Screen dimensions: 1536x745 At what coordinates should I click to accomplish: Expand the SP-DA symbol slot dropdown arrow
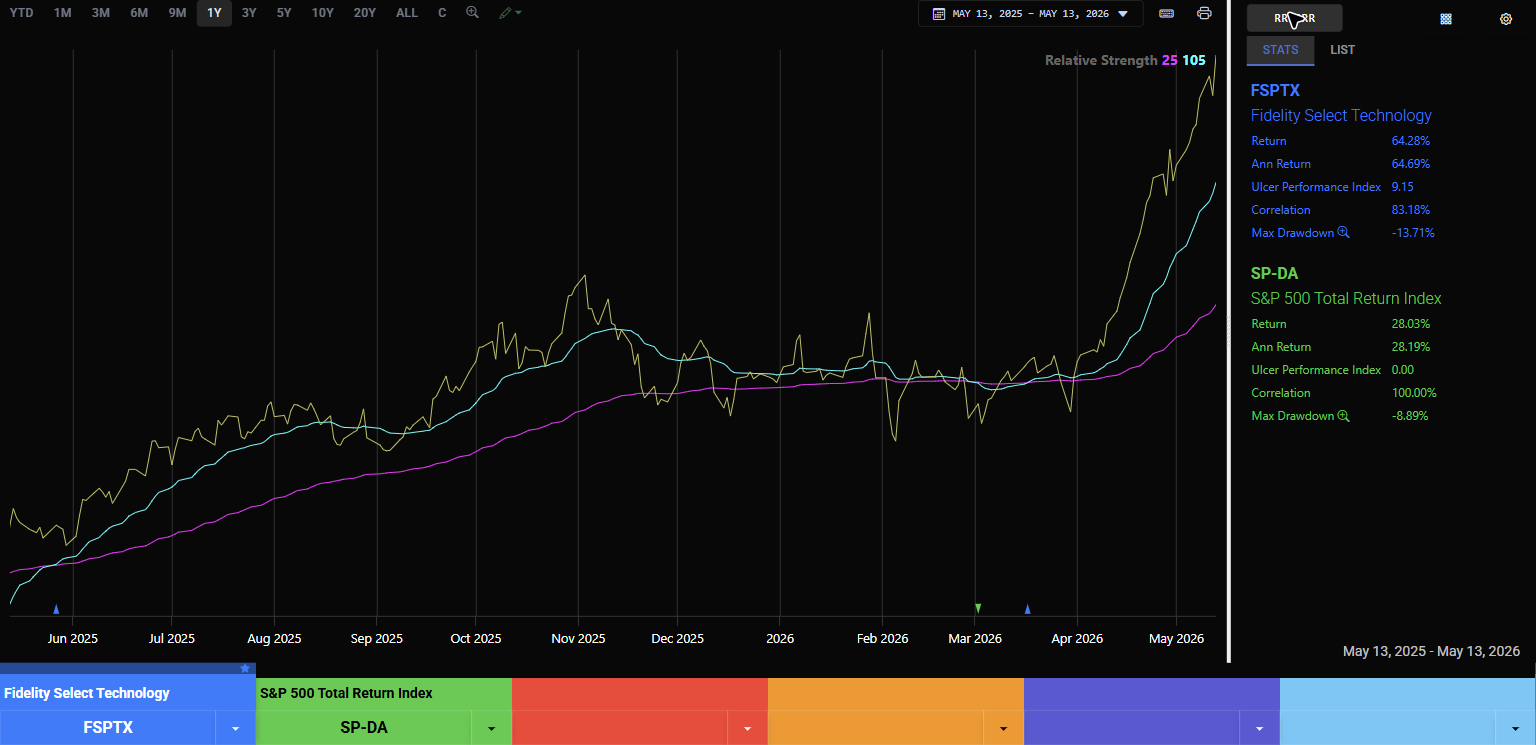point(492,728)
